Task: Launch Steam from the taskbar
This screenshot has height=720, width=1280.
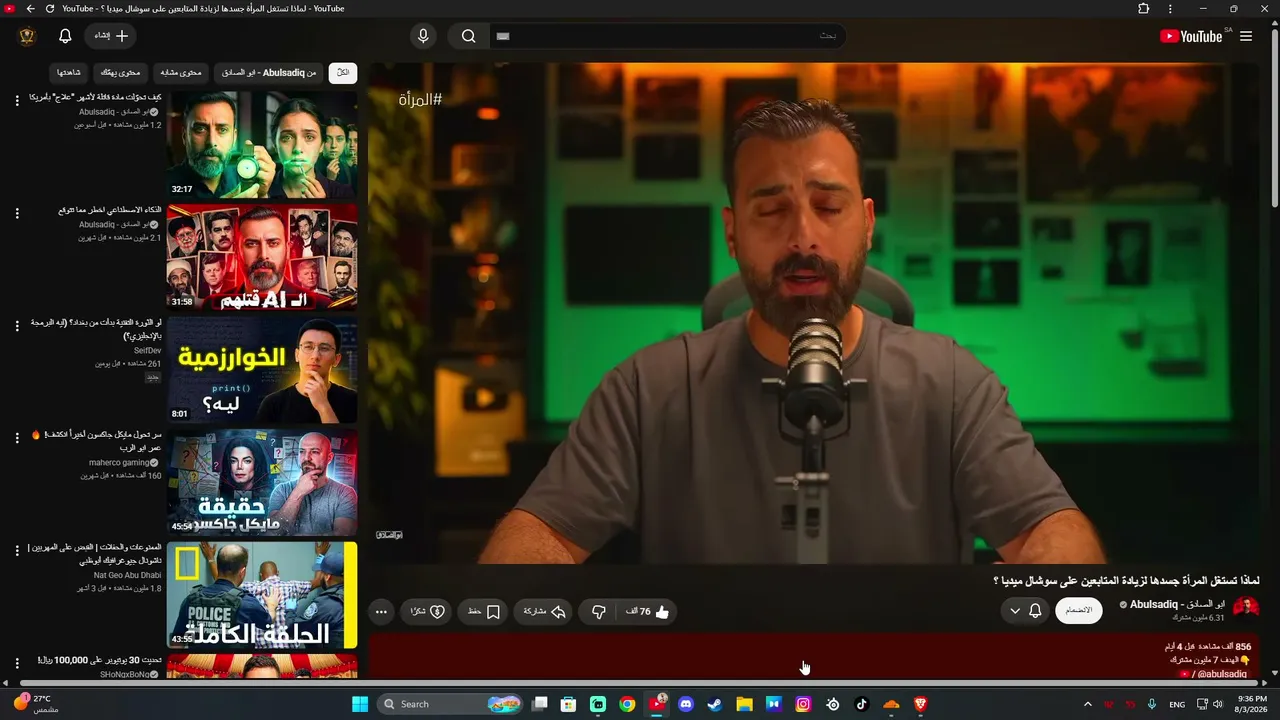Action: [715, 704]
